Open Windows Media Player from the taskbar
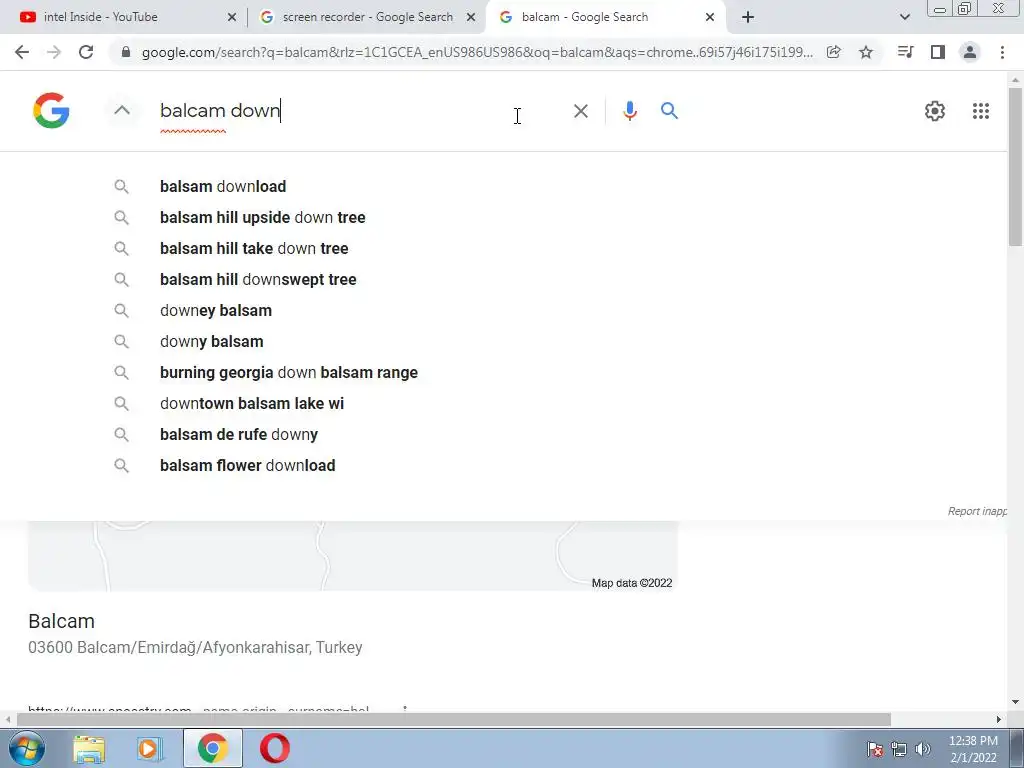The width and height of the screenshot is (1024, 768). 150,749
